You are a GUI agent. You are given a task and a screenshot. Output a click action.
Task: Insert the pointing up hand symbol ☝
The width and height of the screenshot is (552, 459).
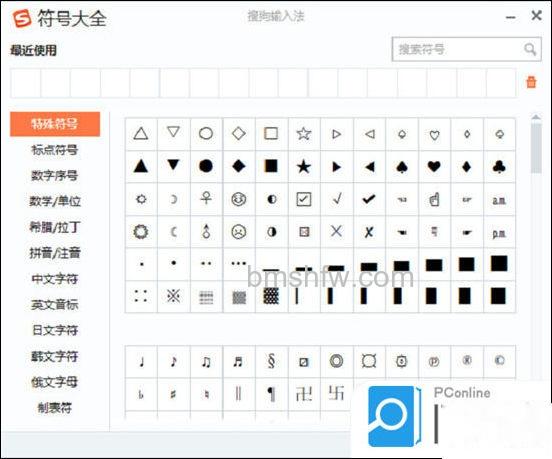pyautogui.click(x=434, y=200)
